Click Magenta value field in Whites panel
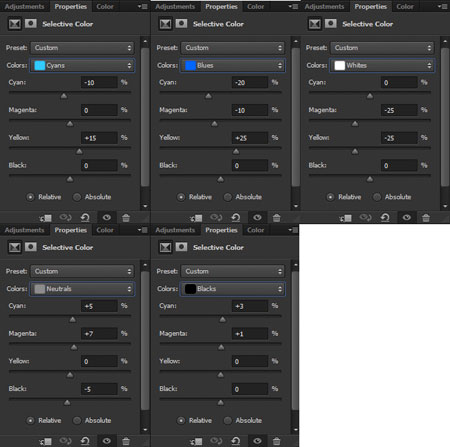The height and width of the screenshot is (447, 450). (399, 110)
